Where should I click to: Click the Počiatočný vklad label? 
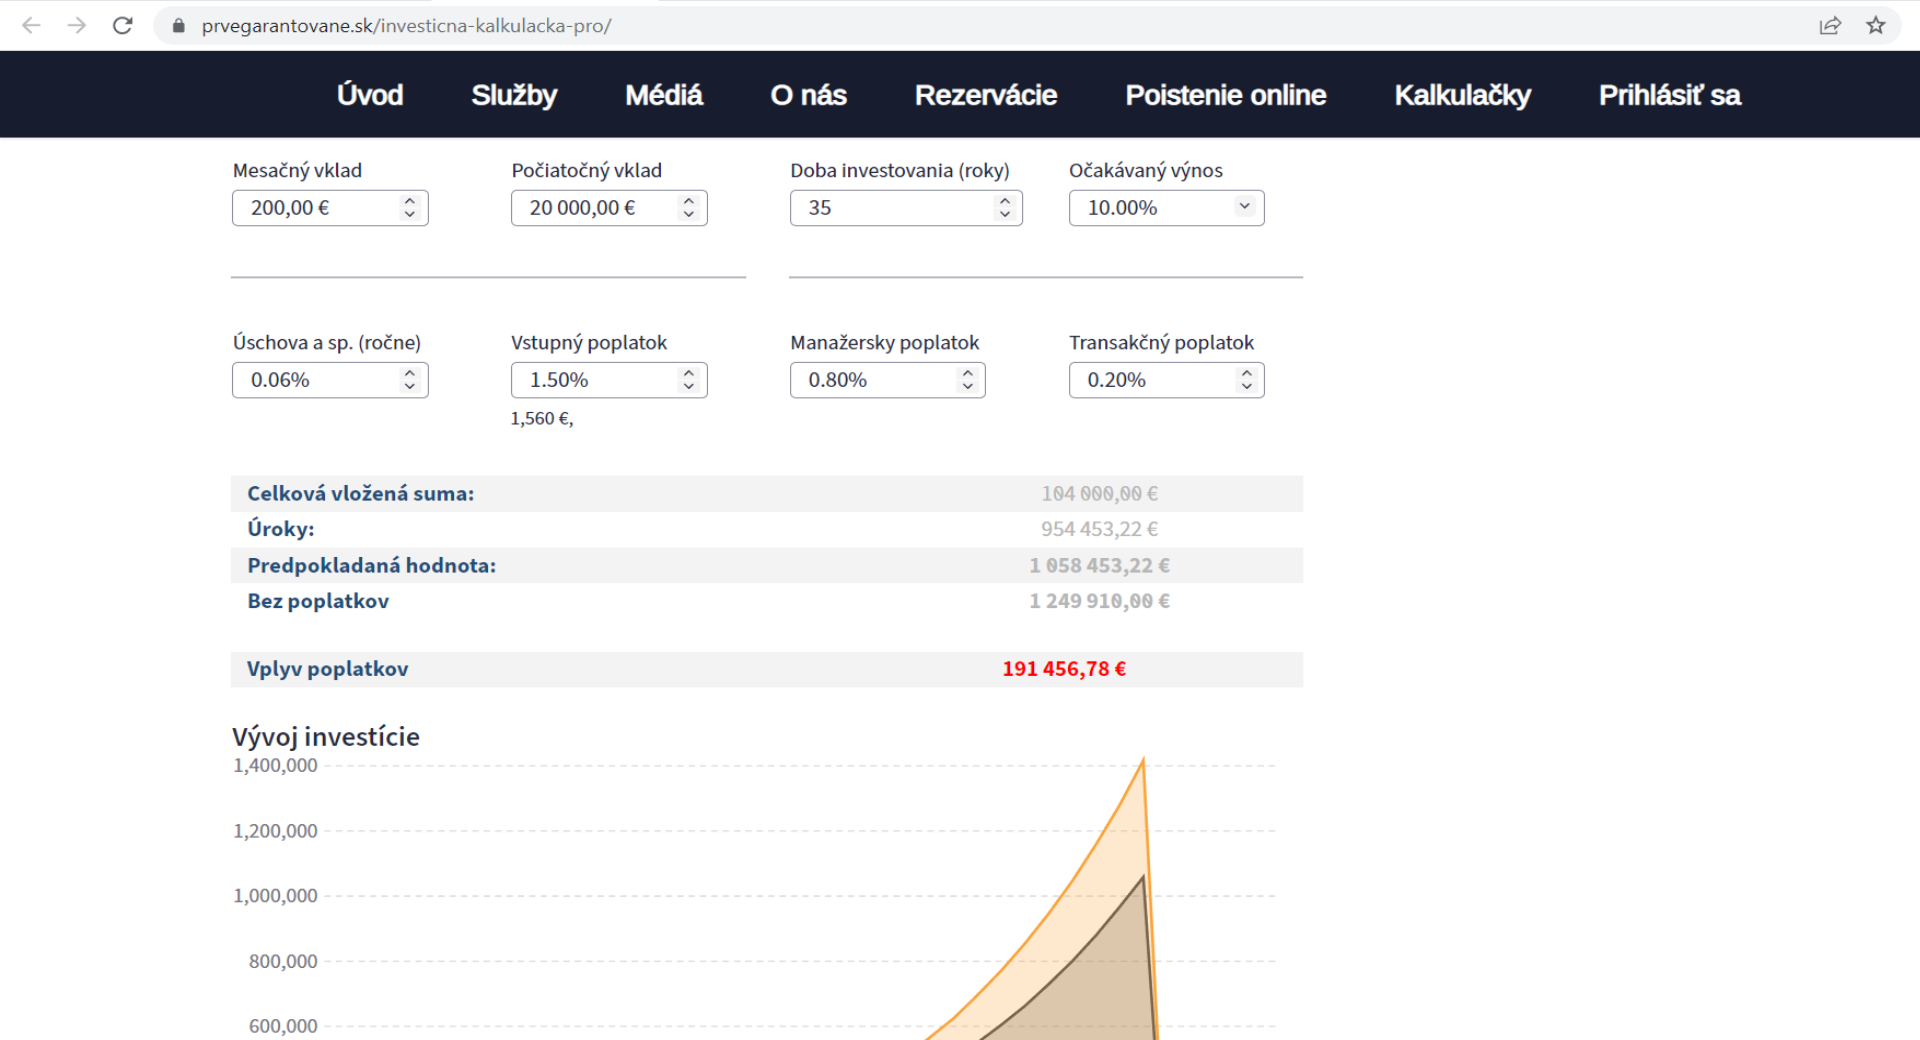click(587, 171)
